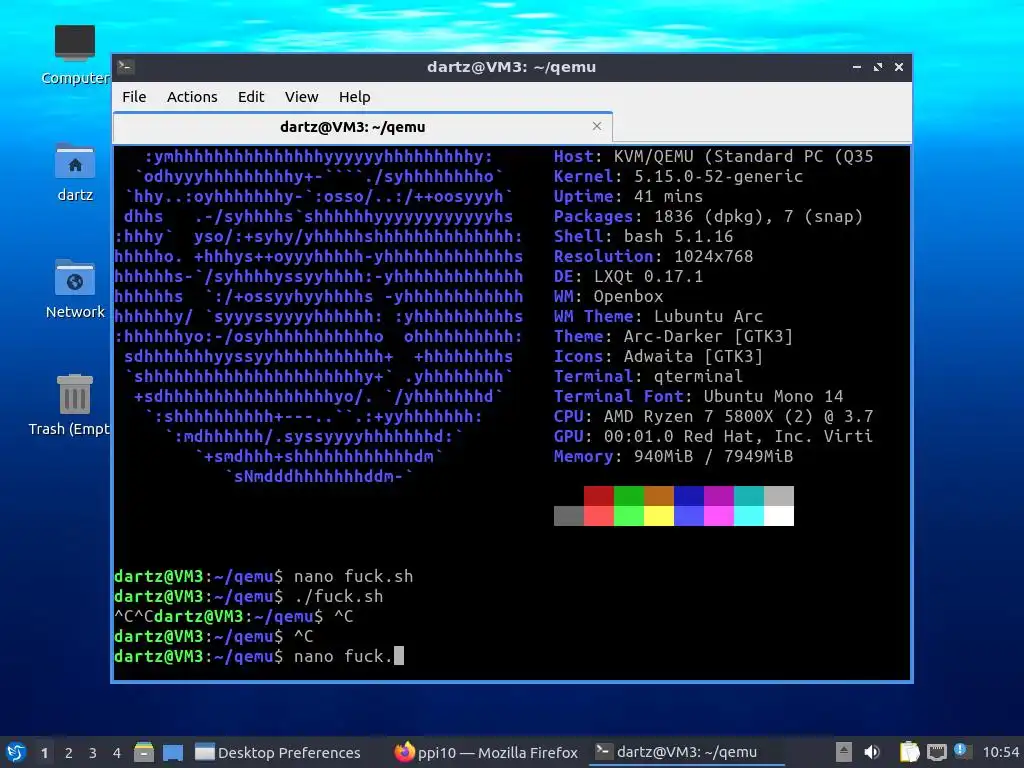The height and width of the screenshot is (768, 1024).
Task: Click the show desktop panel icon
Action: pyautogui.click(x=173, y=752)
